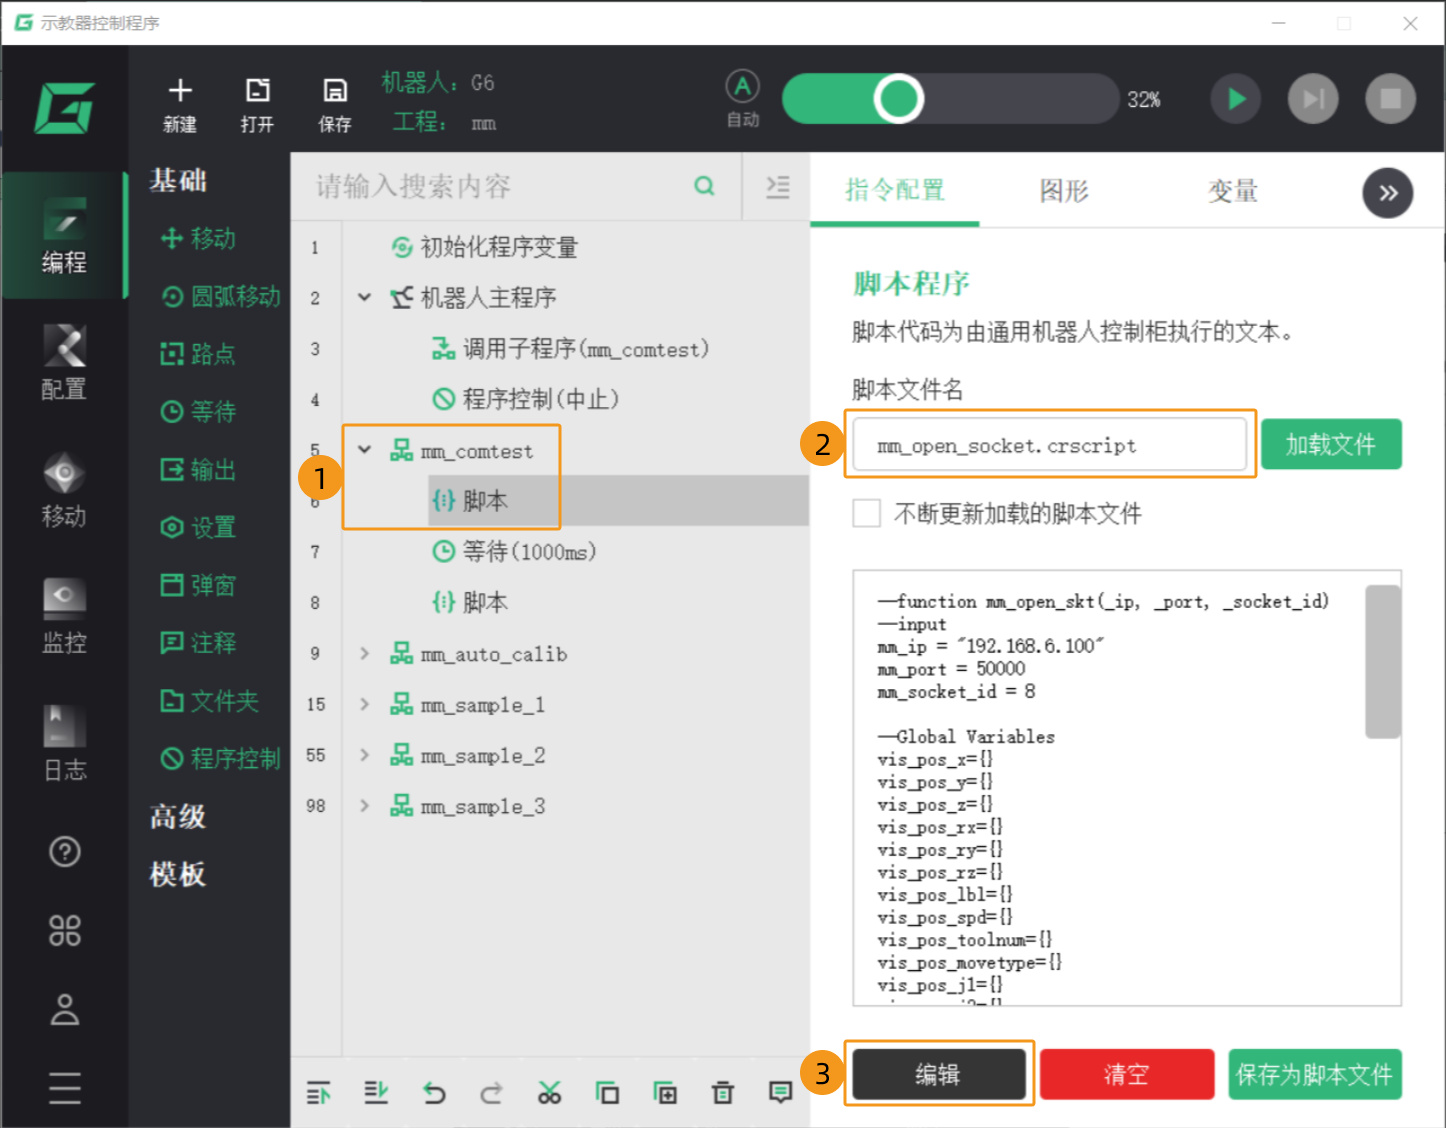Click the 打开 (open) toolbar icon
The width and height of the screenshot is (1446, 1128).
pos(257,104)
